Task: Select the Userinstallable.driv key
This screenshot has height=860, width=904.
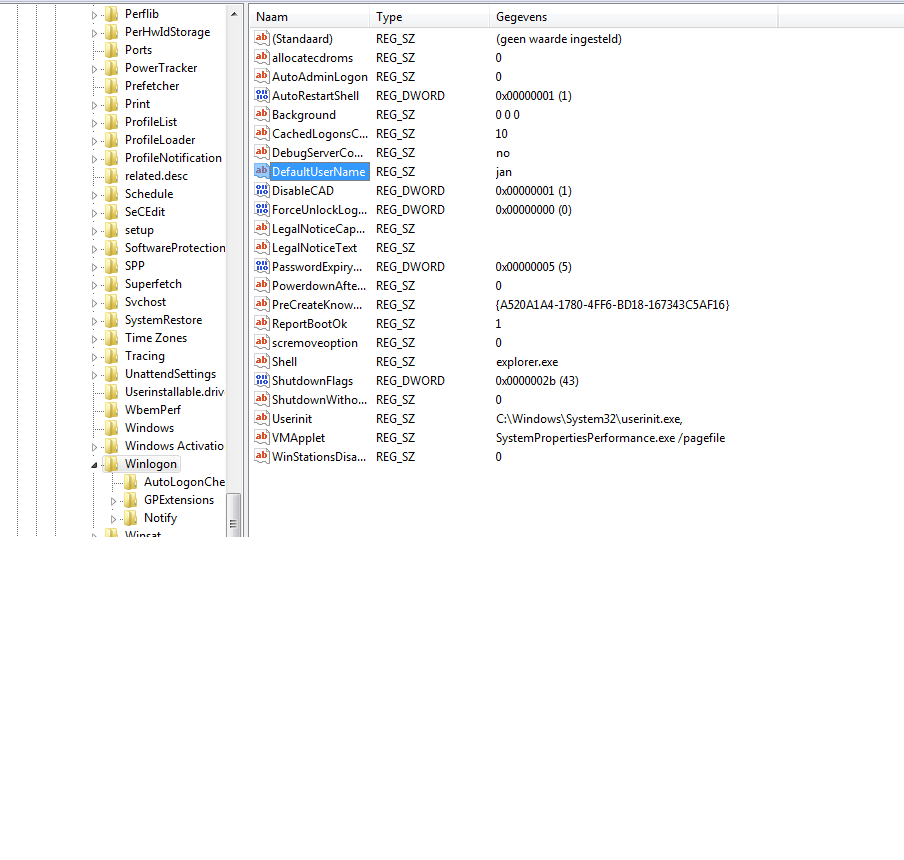Action: click(x=174, y=392)
